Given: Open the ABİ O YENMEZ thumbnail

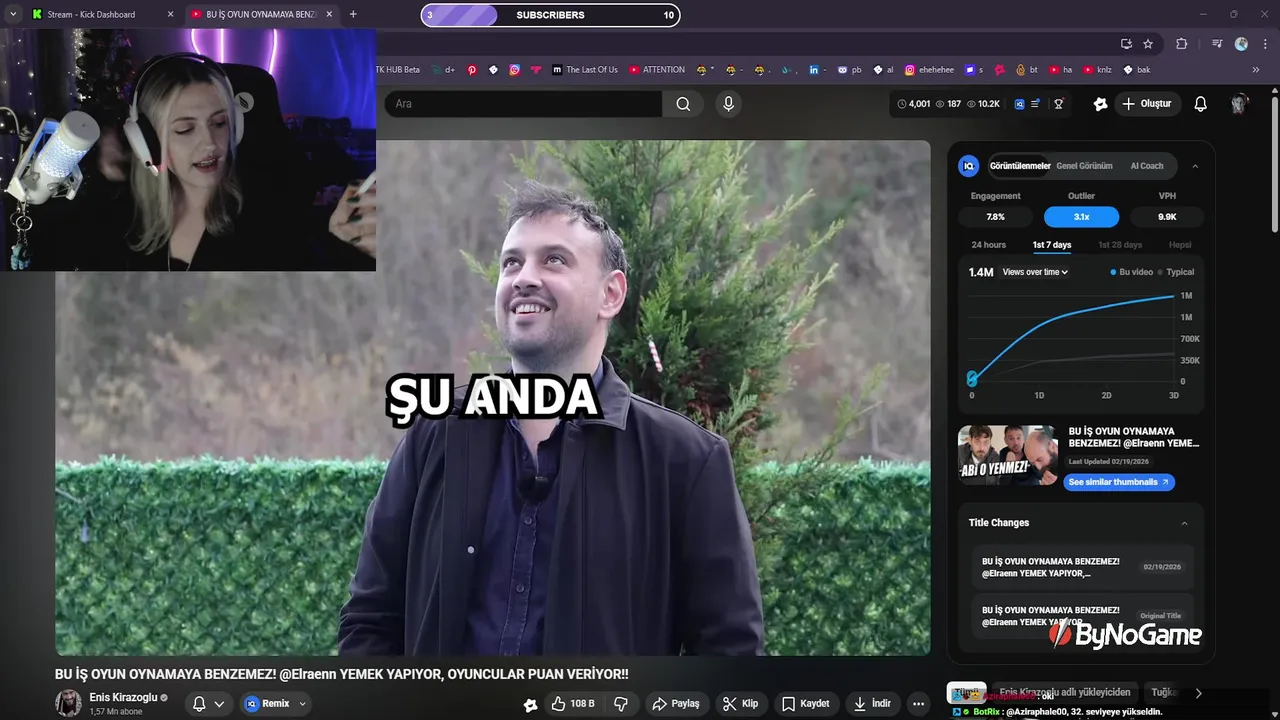Looking at the screenshot, I should click(1008, 455).
